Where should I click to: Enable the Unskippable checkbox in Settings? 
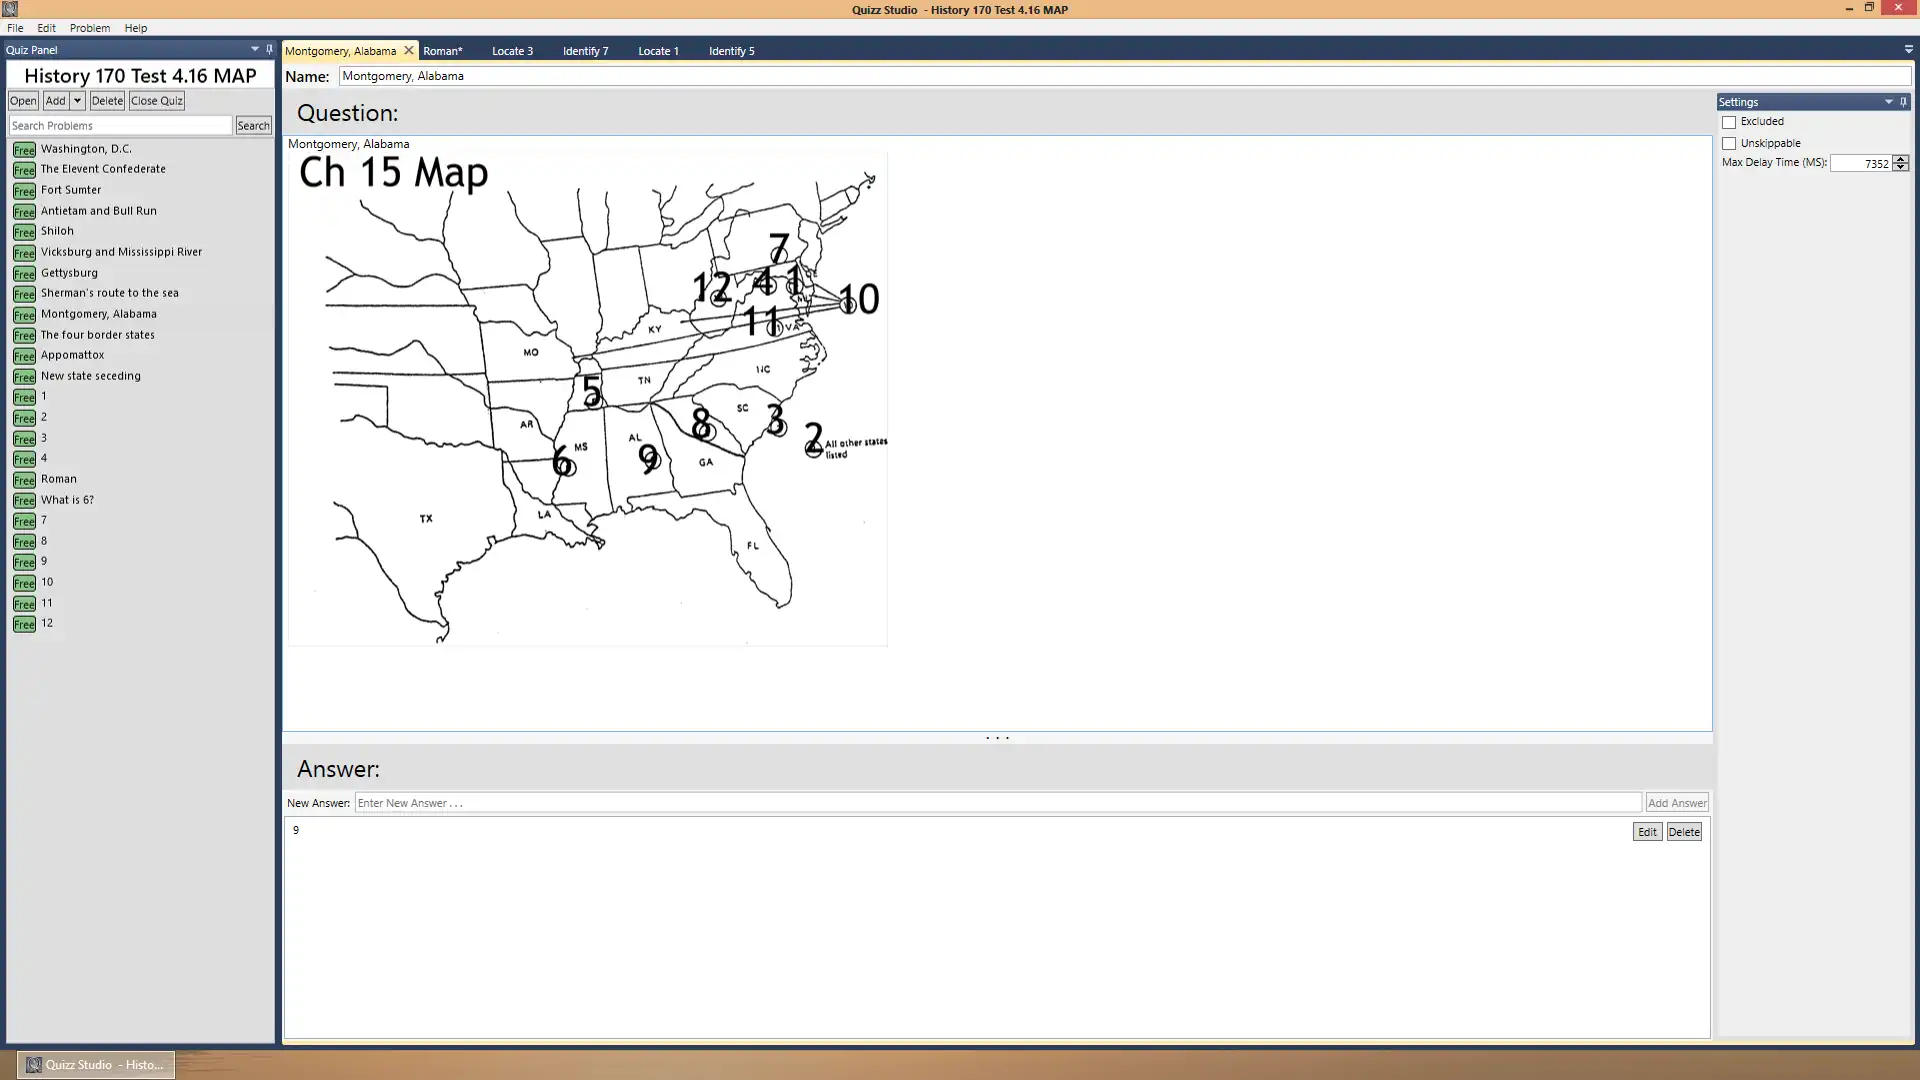(x=1730, y=141)
